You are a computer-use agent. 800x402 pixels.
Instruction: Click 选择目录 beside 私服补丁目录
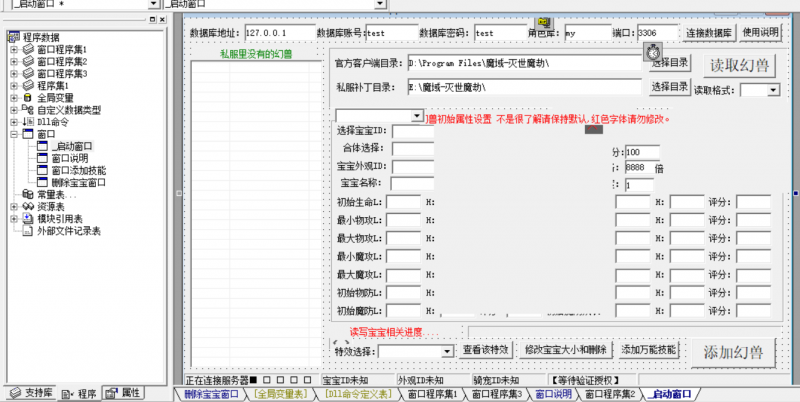coord(670,87)
